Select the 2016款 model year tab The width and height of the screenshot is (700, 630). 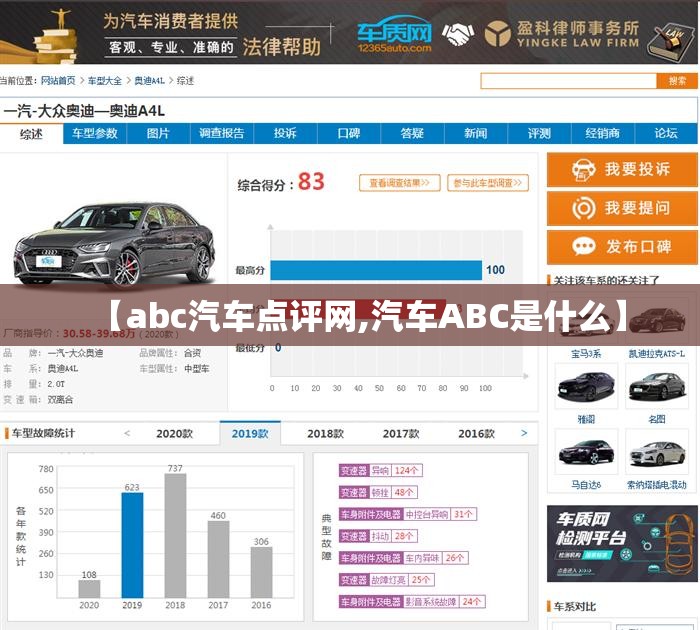[x=476, y=434]
